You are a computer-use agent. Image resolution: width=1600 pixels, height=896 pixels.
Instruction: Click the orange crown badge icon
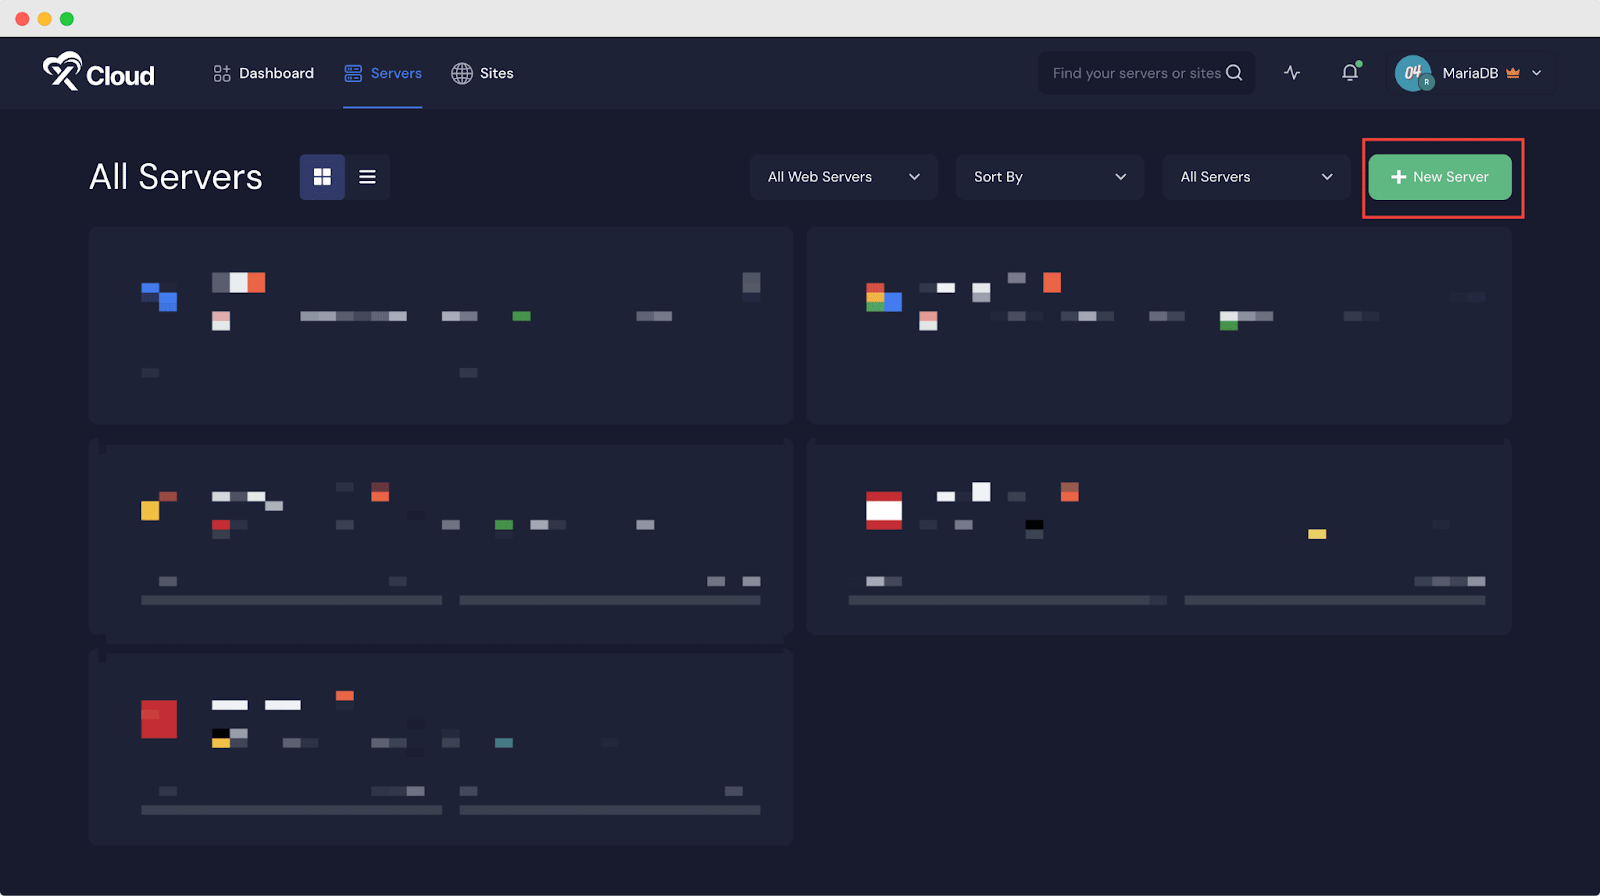tap(1513, 73)
